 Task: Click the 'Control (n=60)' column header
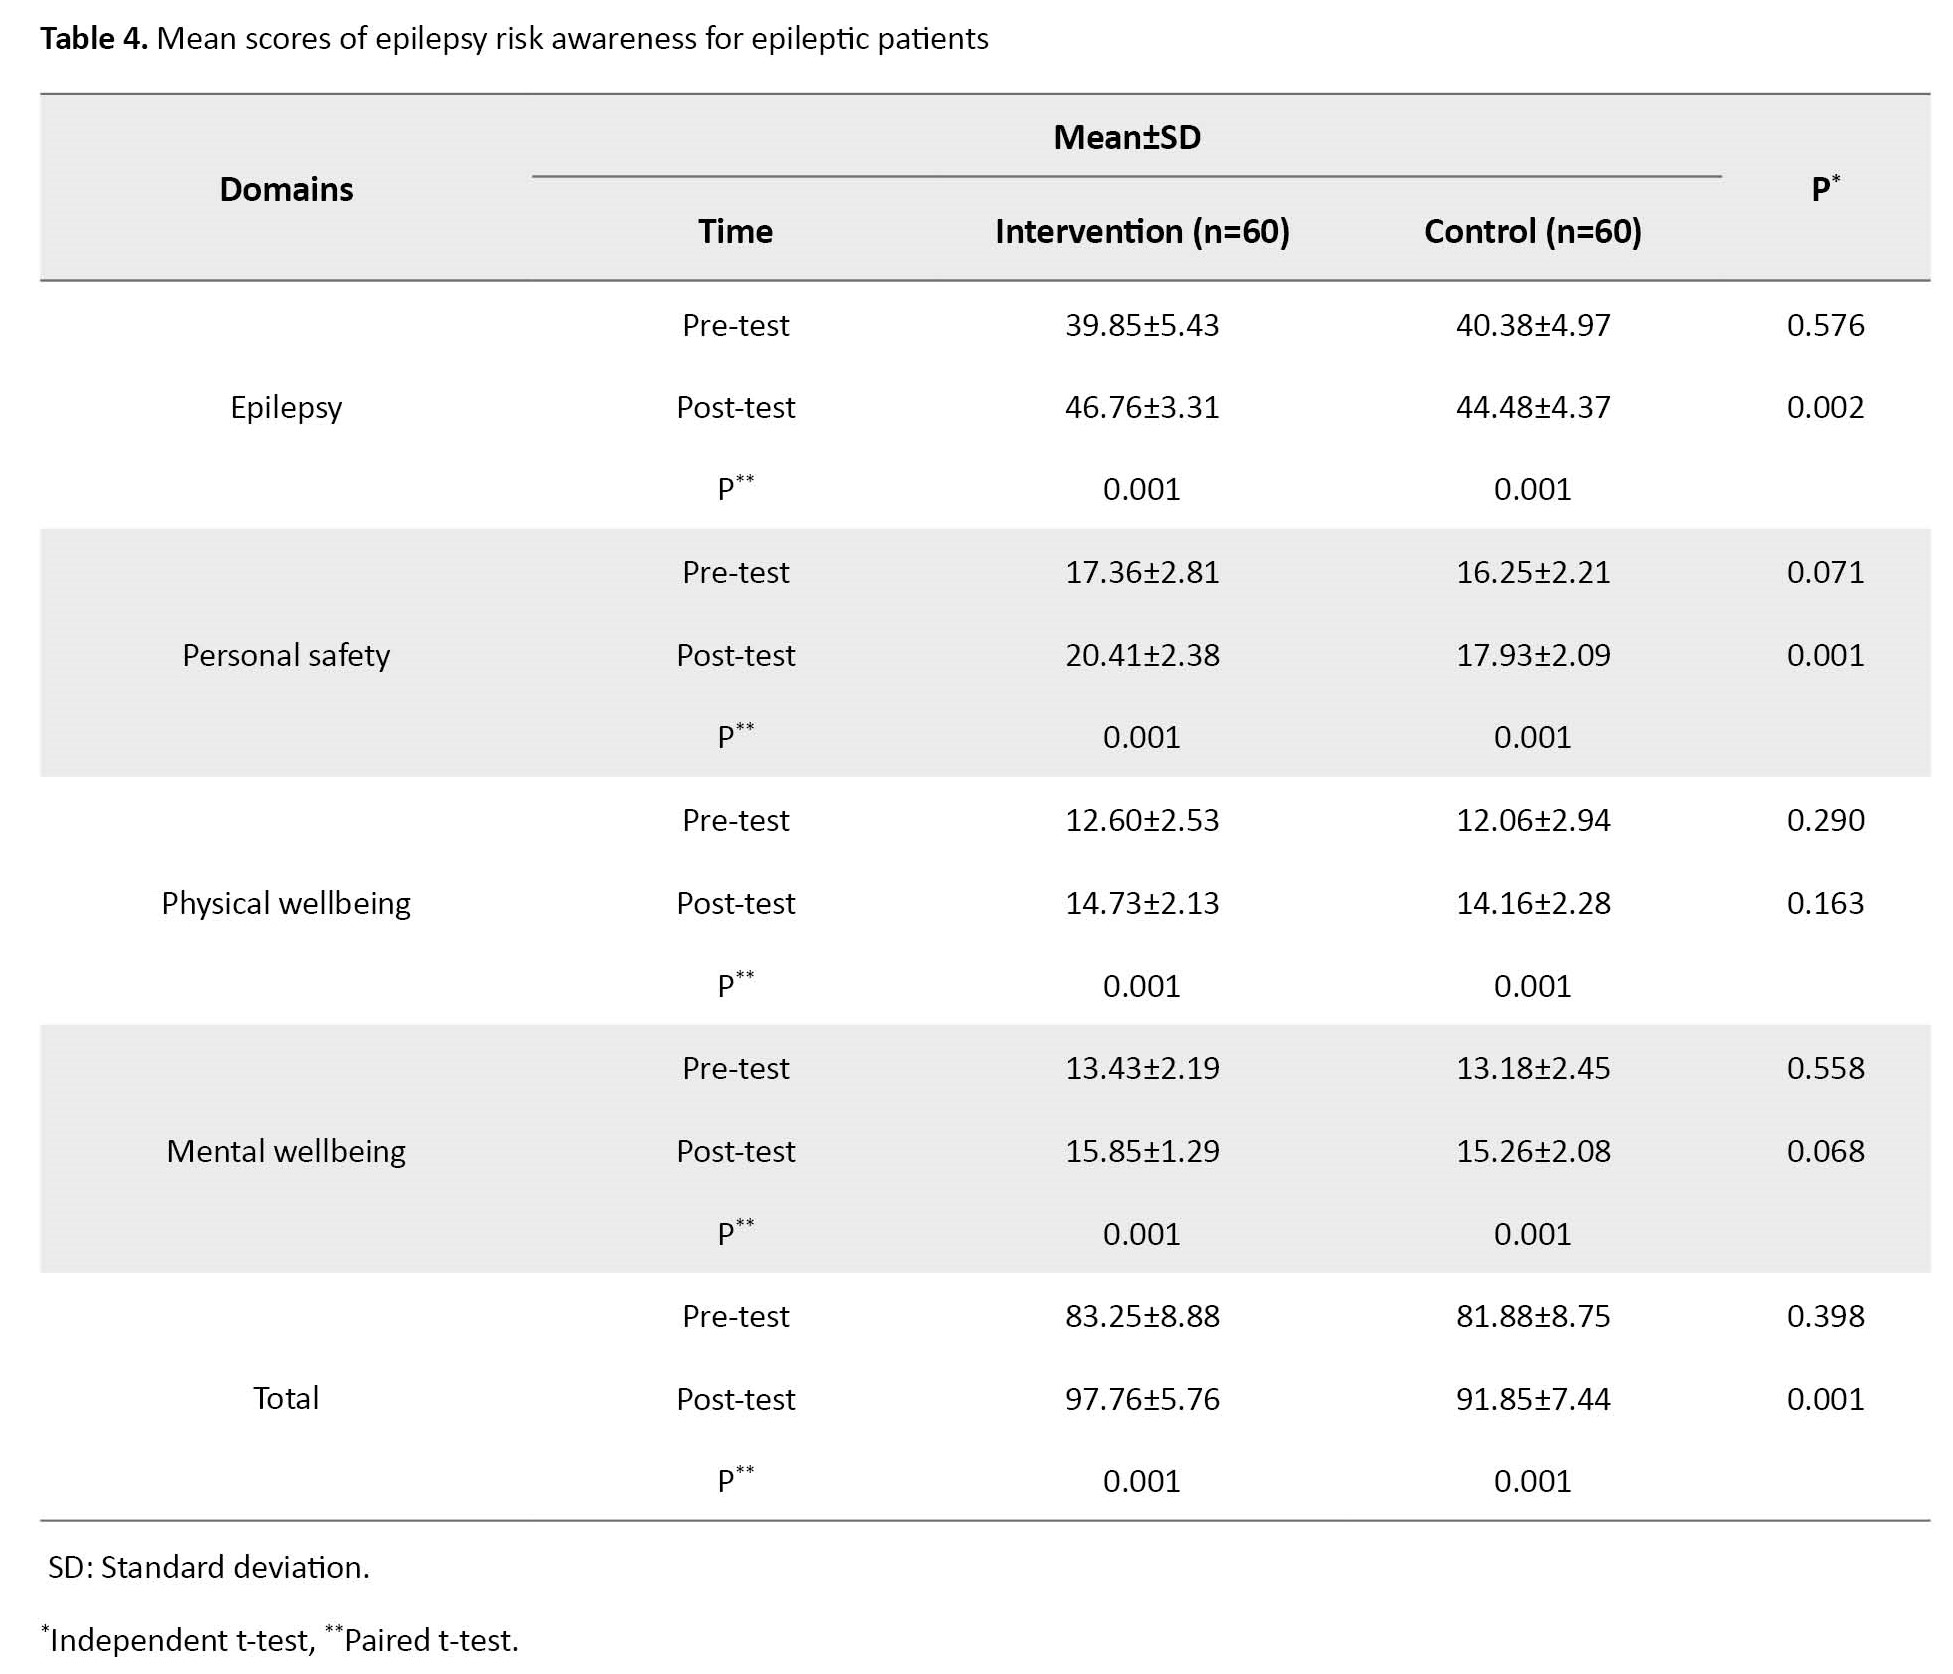[1532, 231]
